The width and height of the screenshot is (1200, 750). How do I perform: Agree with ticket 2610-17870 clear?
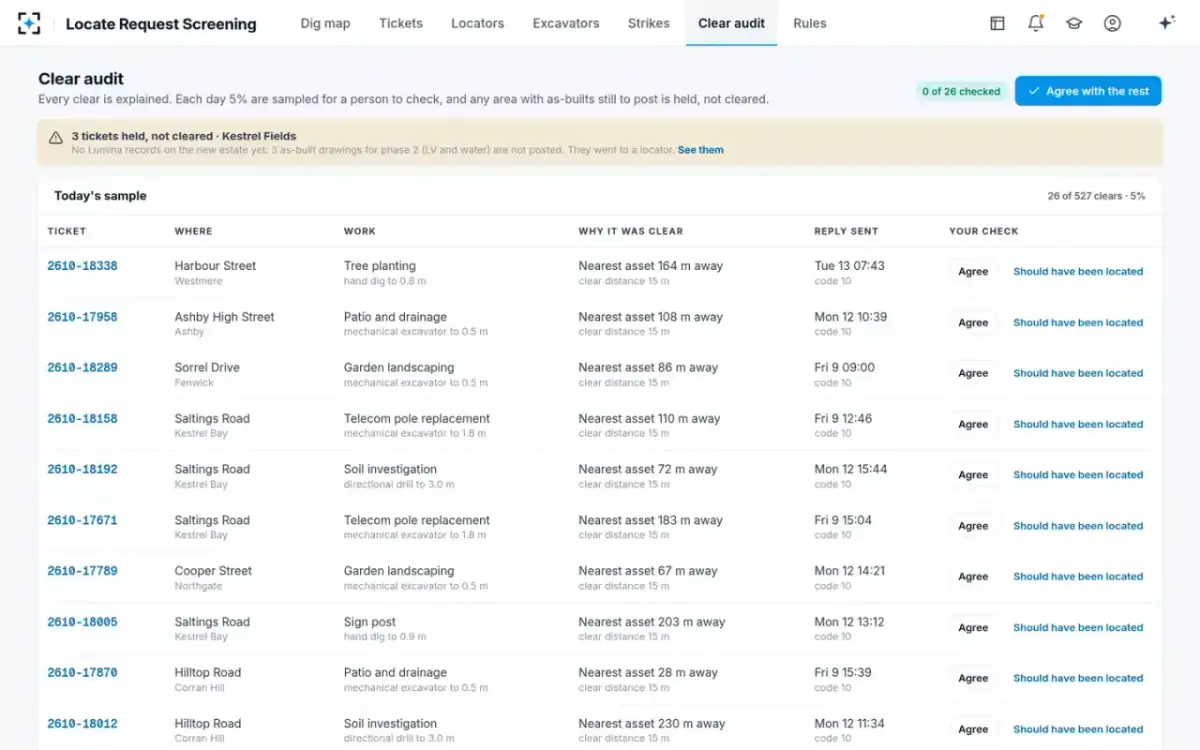coord(973,678)
